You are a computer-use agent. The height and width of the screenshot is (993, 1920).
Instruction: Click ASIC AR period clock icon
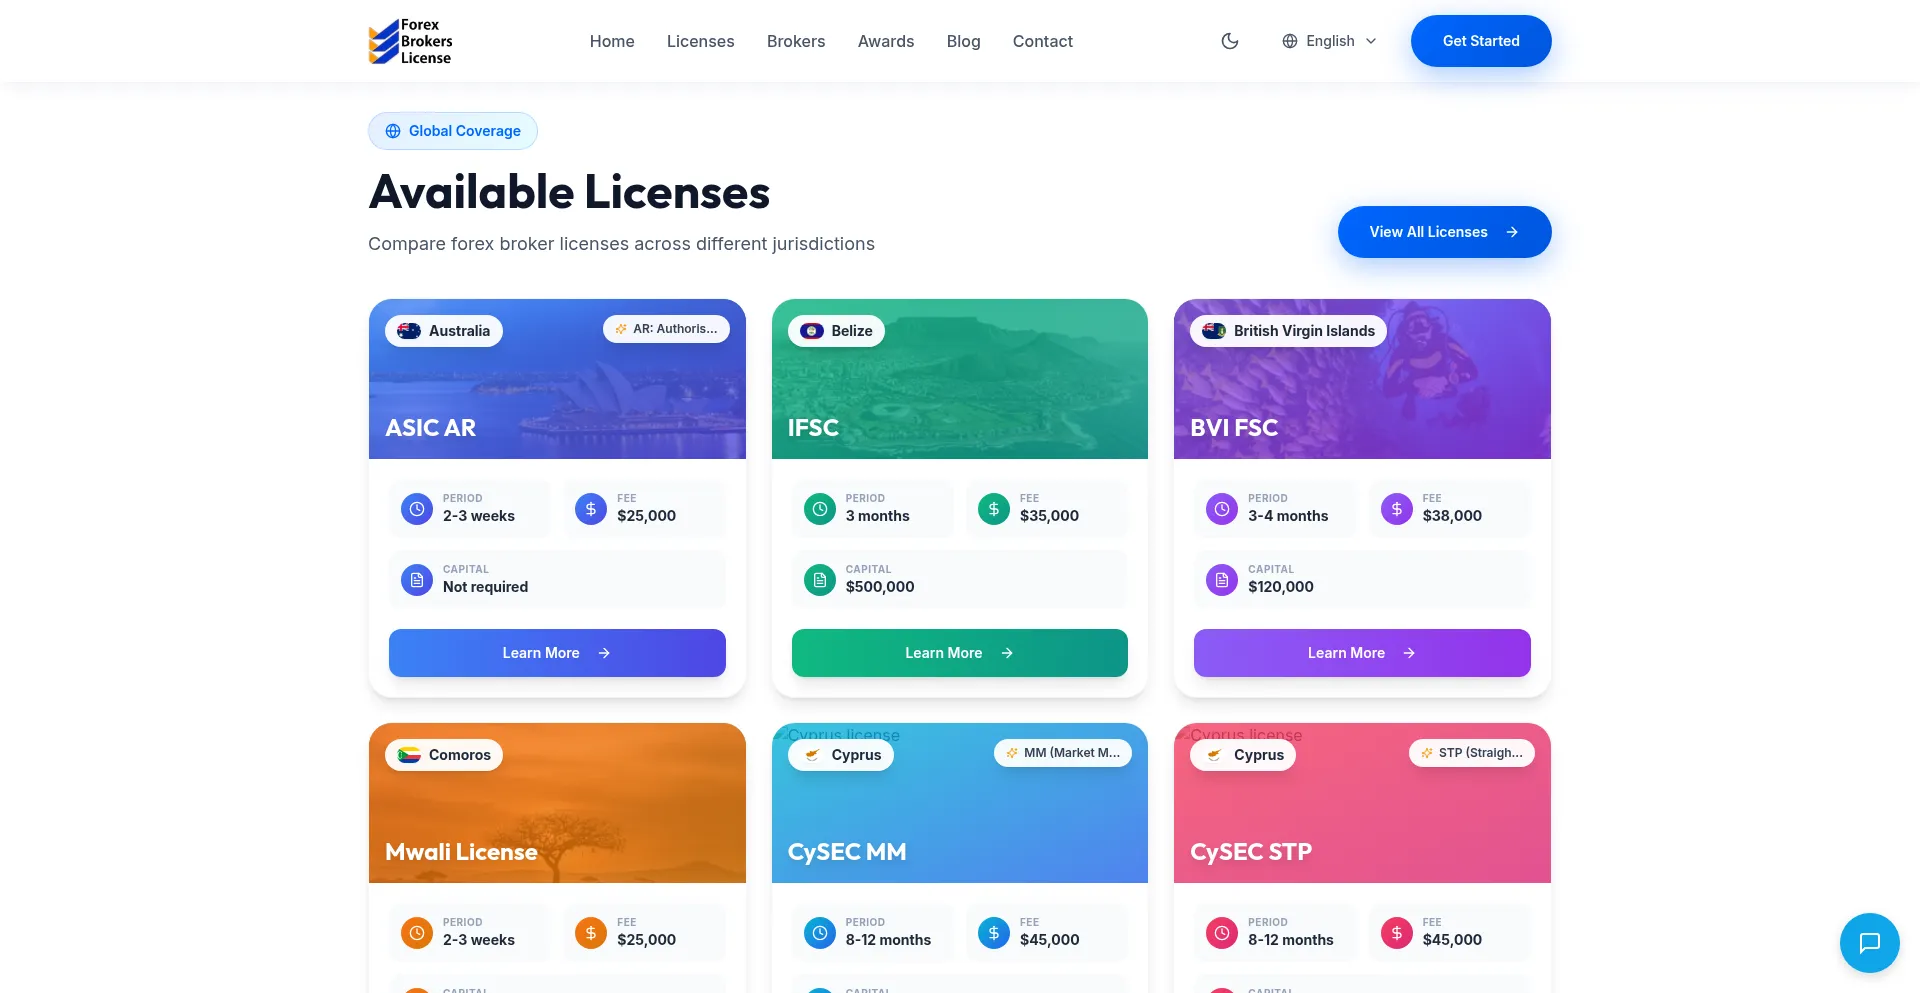(417, 509)
